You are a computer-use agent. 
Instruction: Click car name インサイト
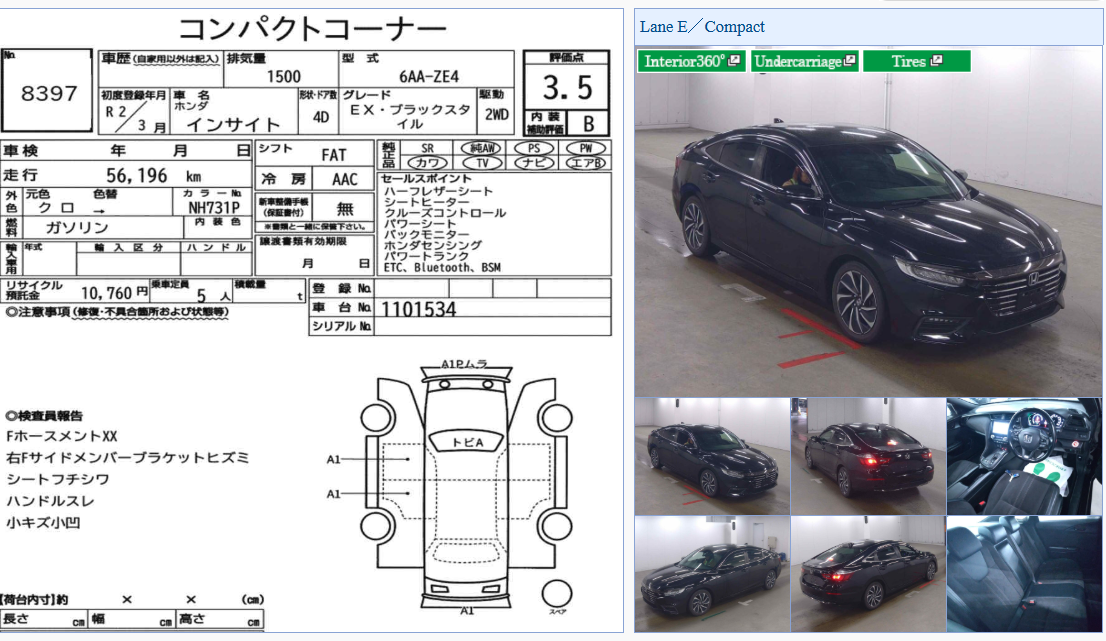[x=233, y=125]
